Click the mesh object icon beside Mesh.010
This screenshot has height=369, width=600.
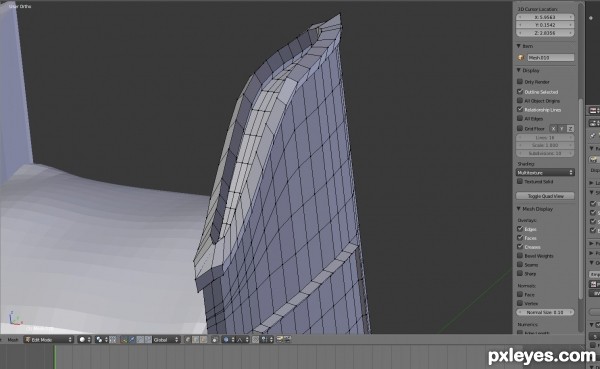coord(521,57)
